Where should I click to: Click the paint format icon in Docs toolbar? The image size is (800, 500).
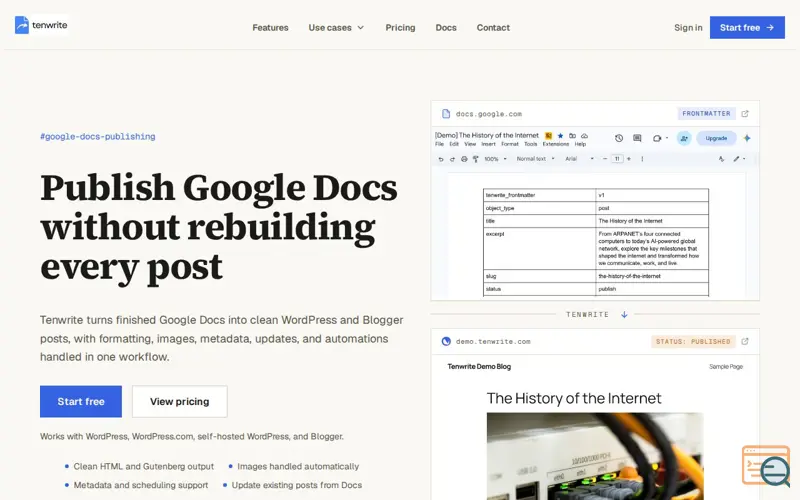(476, 159)
